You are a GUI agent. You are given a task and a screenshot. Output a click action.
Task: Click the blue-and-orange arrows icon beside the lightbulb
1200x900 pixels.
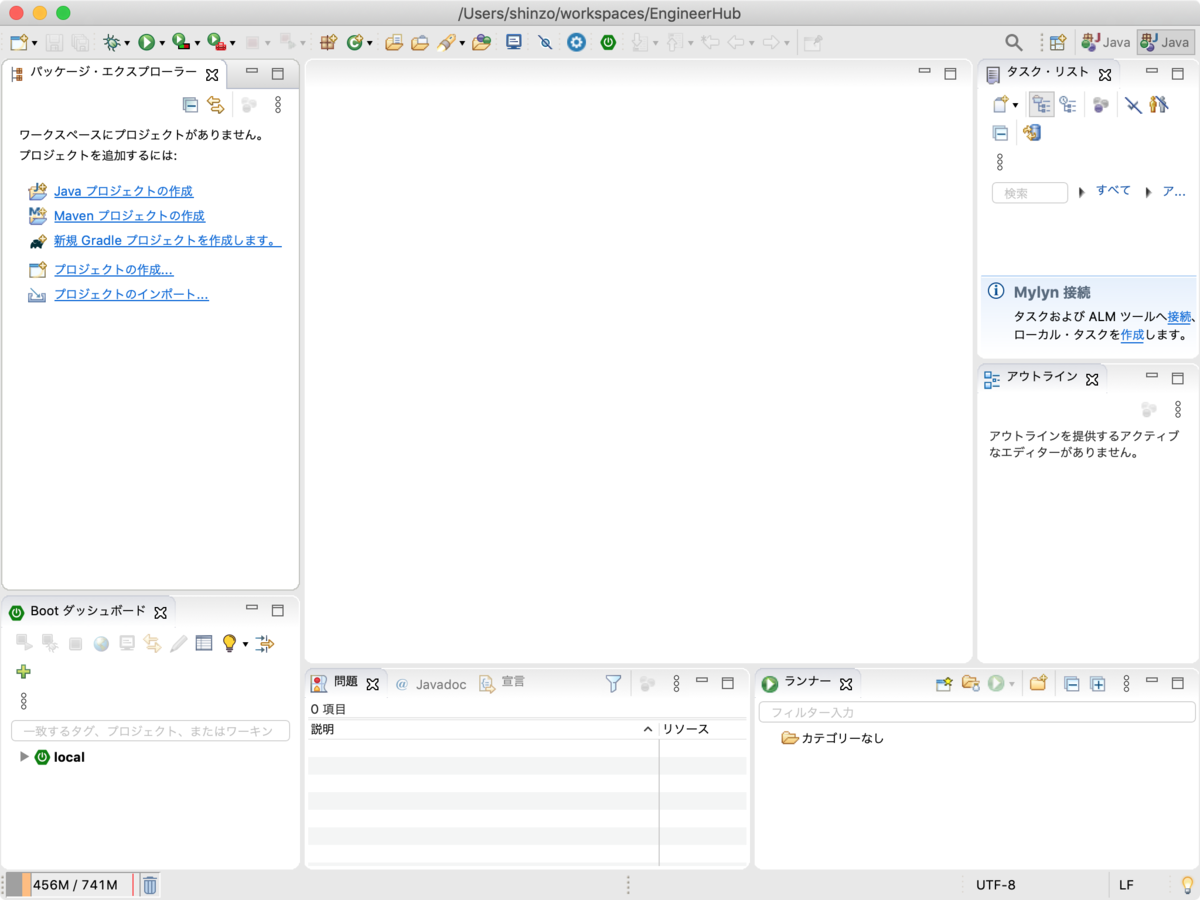264,644
